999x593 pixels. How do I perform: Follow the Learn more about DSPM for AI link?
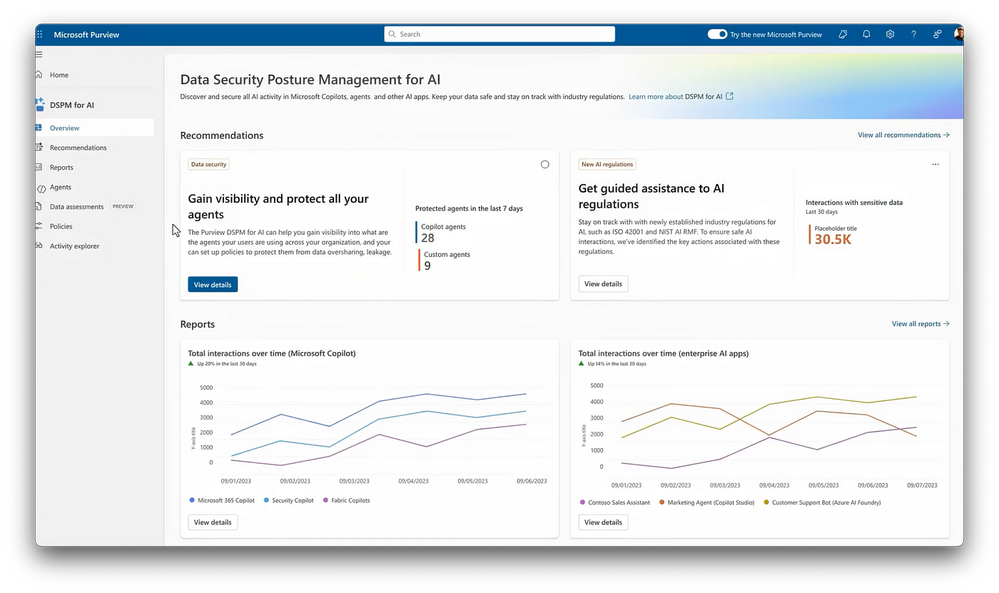click(x=680, y=97)
